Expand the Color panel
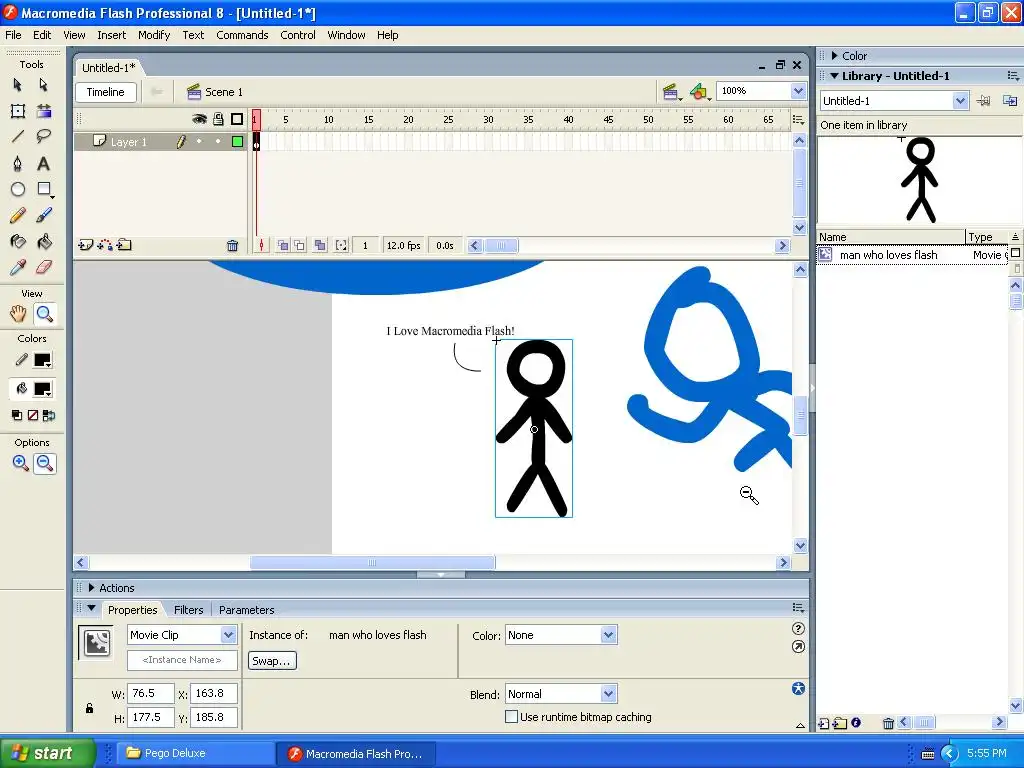This screenshot has width=1024, height=768. pos(834,56)
